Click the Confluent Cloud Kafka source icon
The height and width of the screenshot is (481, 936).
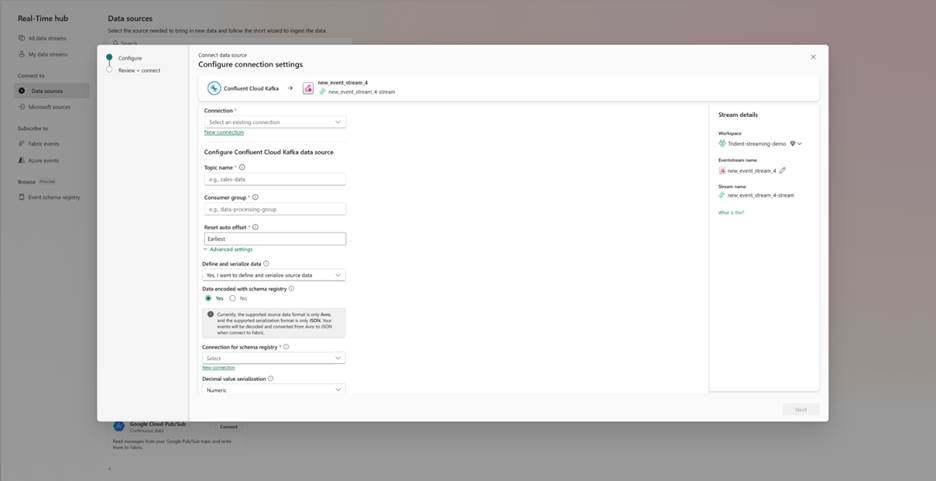214,88
